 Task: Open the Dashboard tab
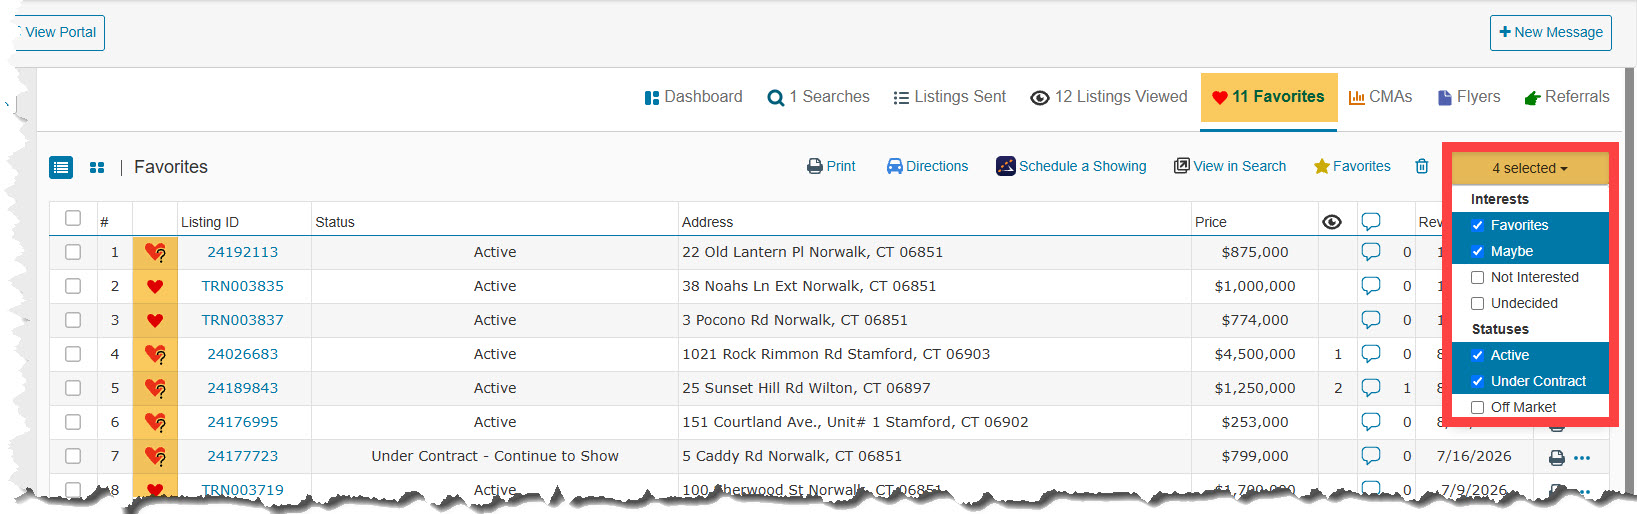pyautogui.click(x=694, y=97)
